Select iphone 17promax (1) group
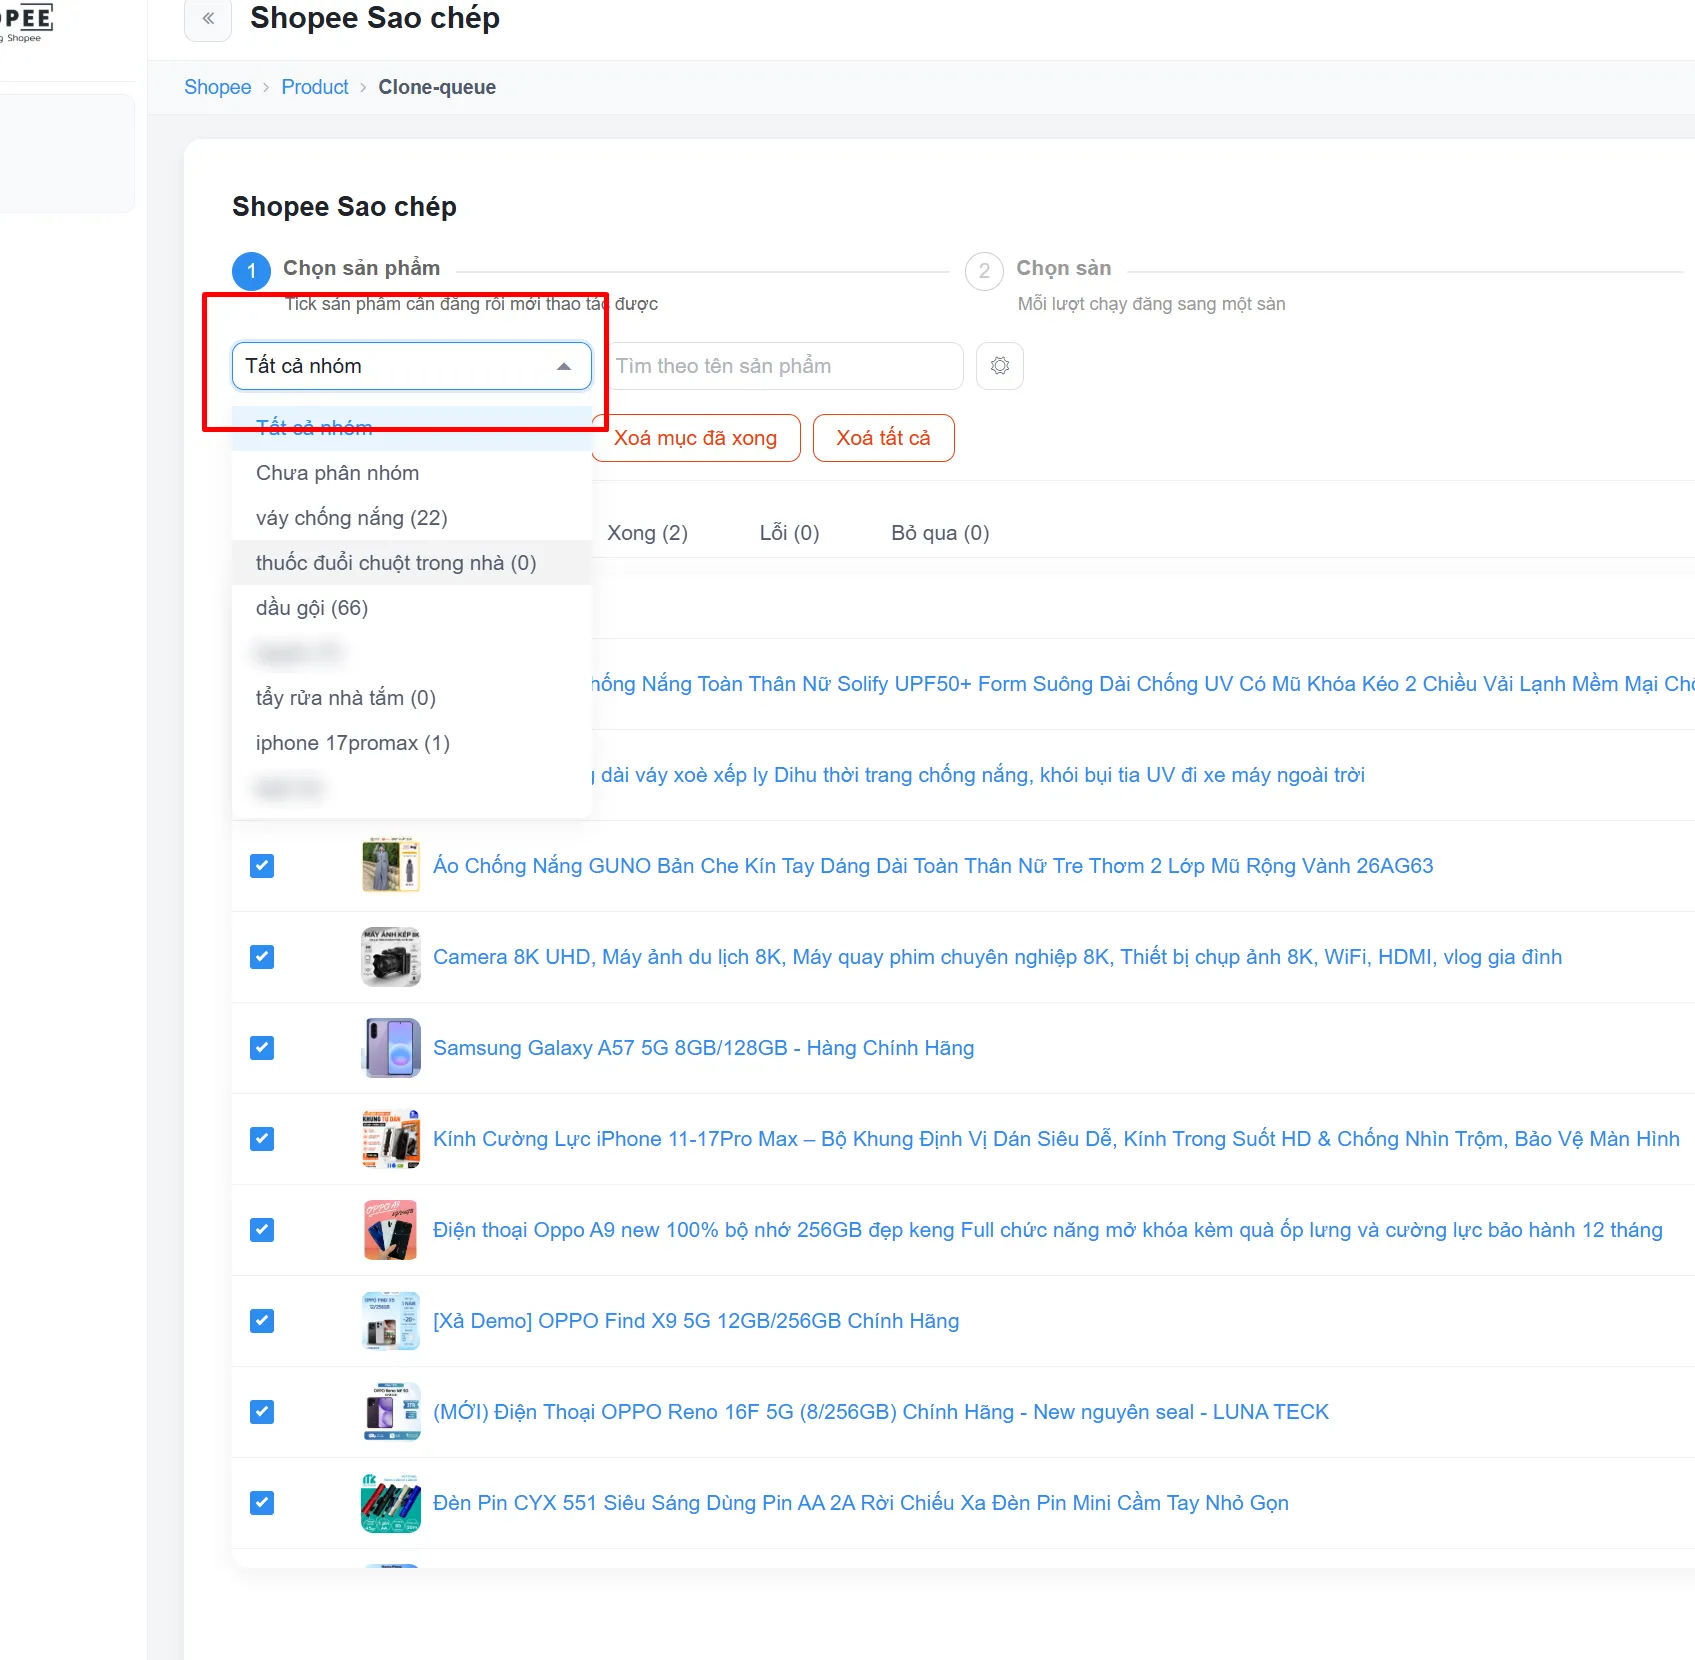The image size is (1695, 1660). [x=412, y=743]
